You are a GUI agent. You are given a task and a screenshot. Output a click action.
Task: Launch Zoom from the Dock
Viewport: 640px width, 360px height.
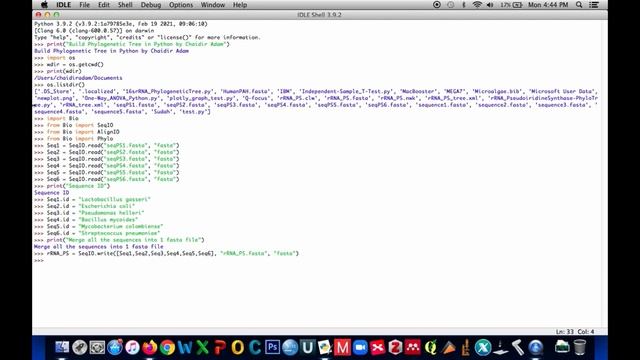click(x=360, y=347)
